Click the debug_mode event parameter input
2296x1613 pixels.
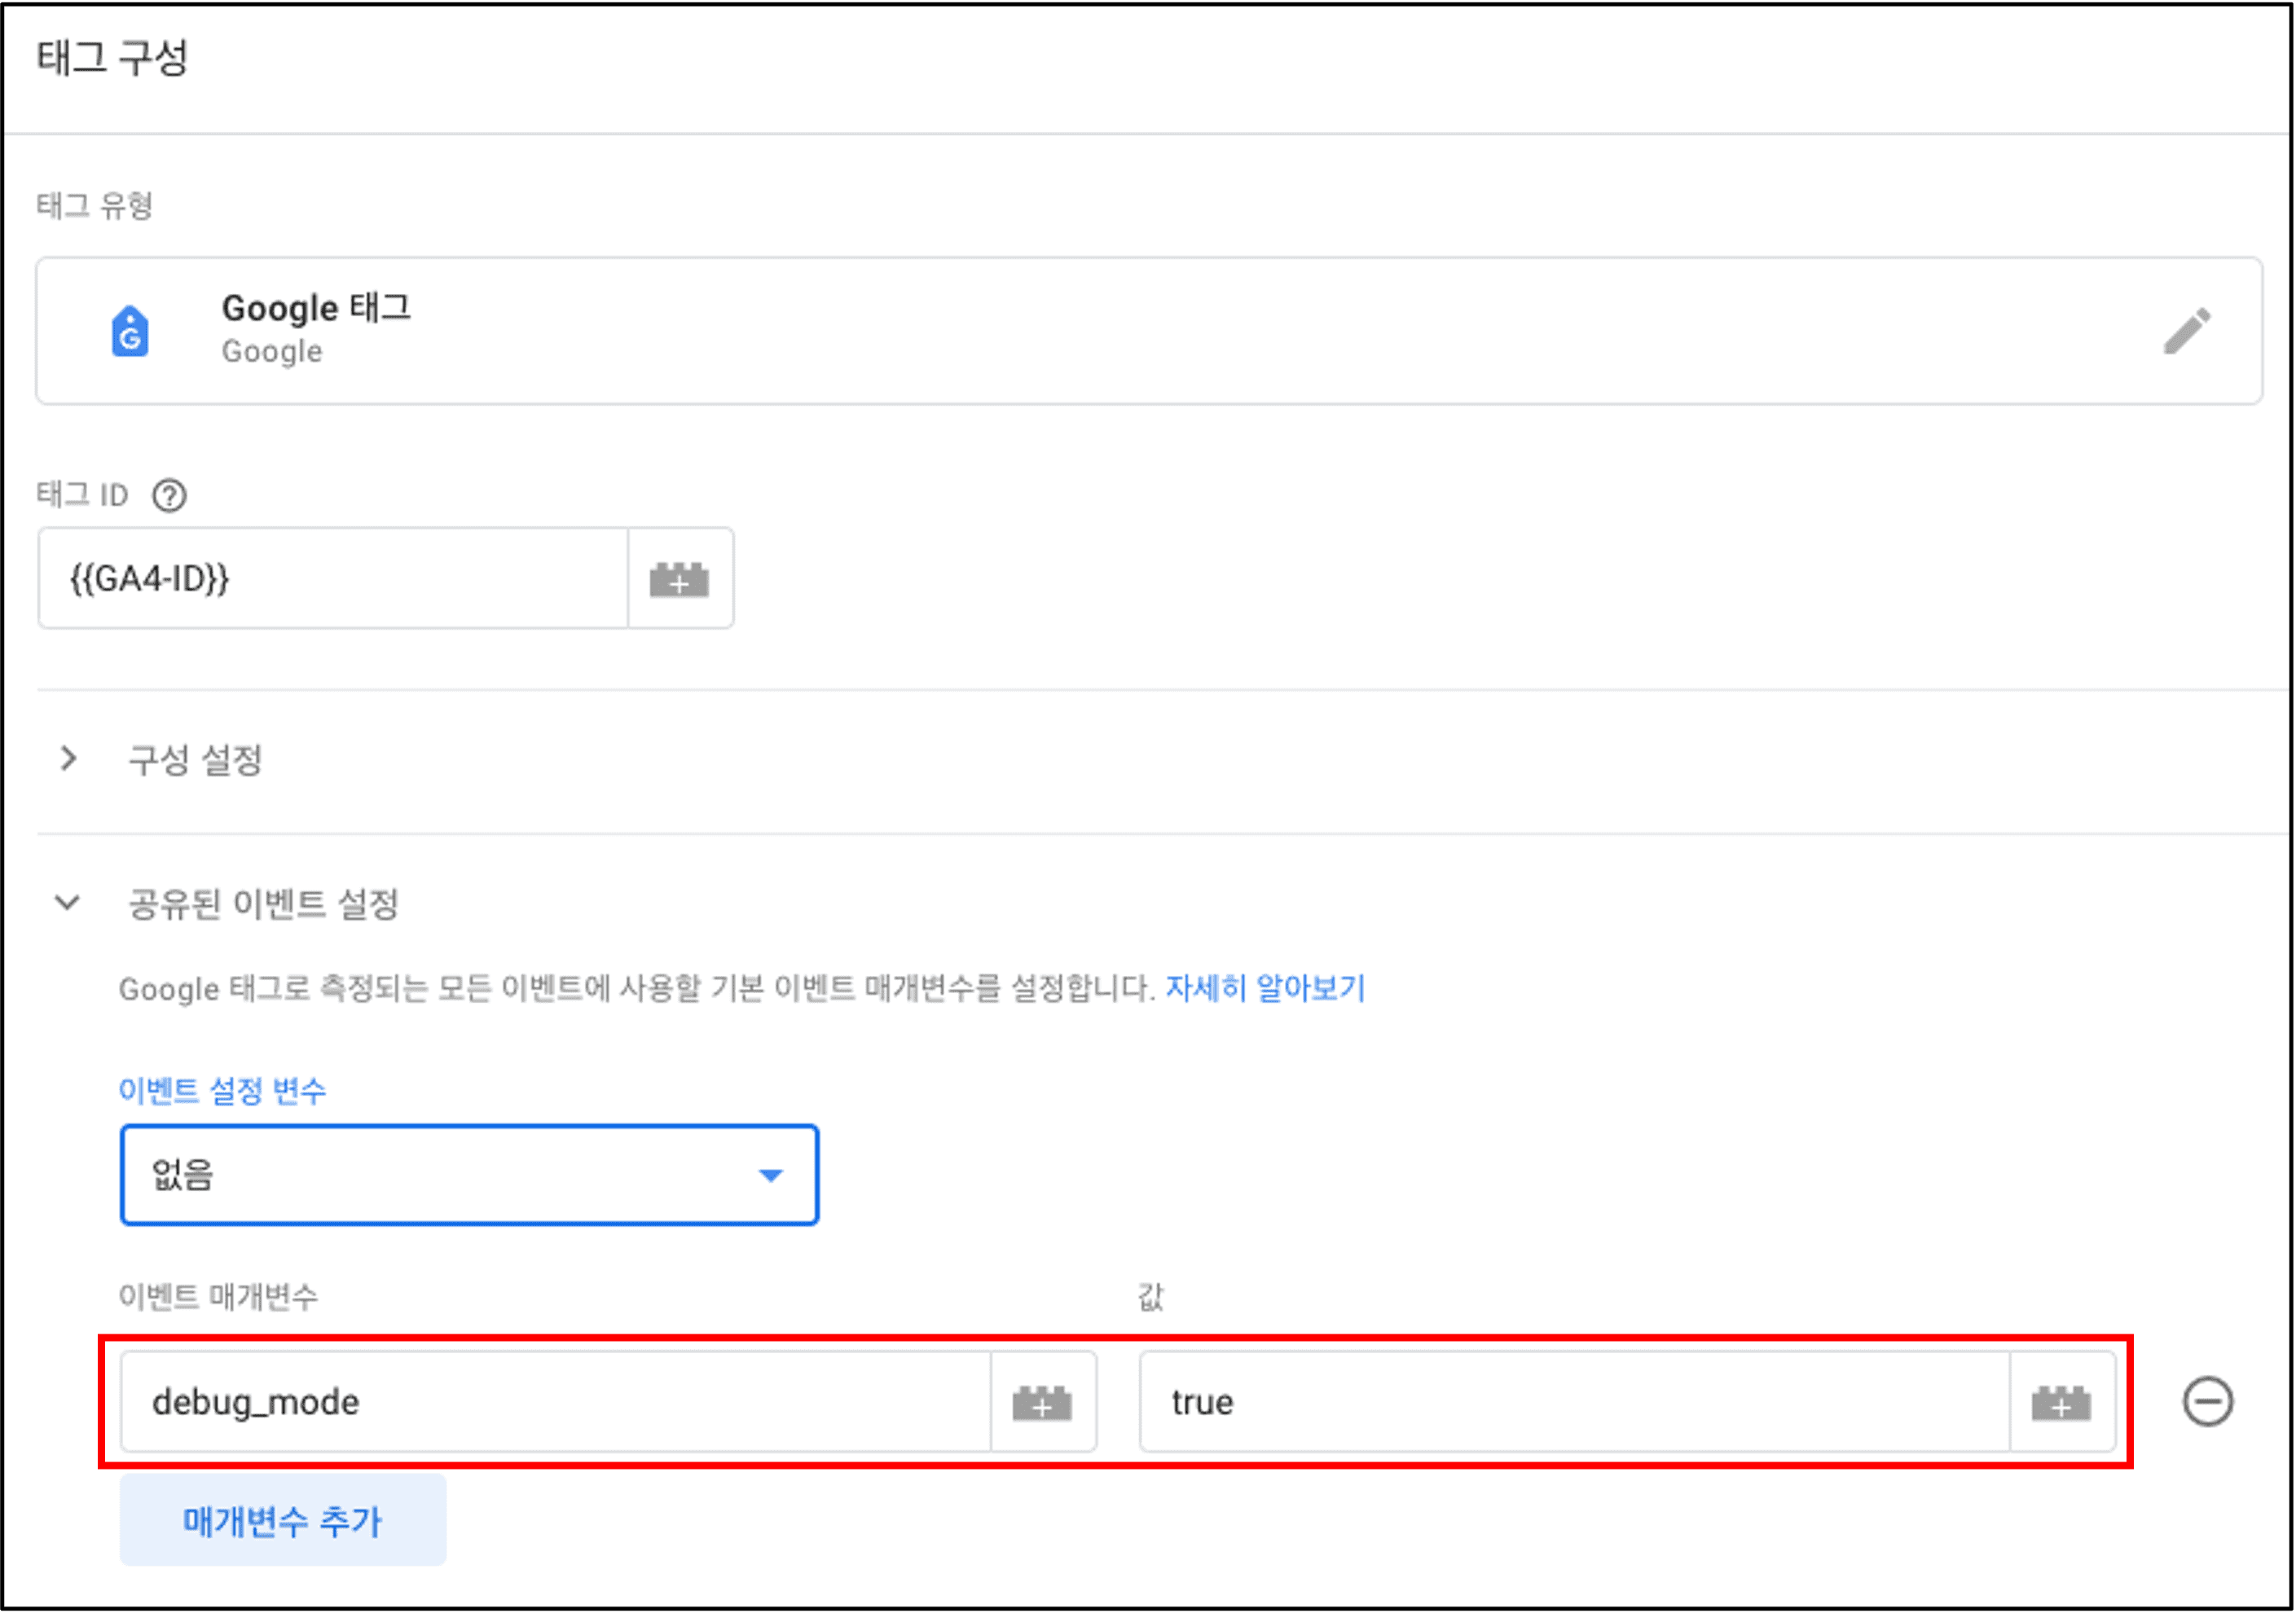[556, 1402]
